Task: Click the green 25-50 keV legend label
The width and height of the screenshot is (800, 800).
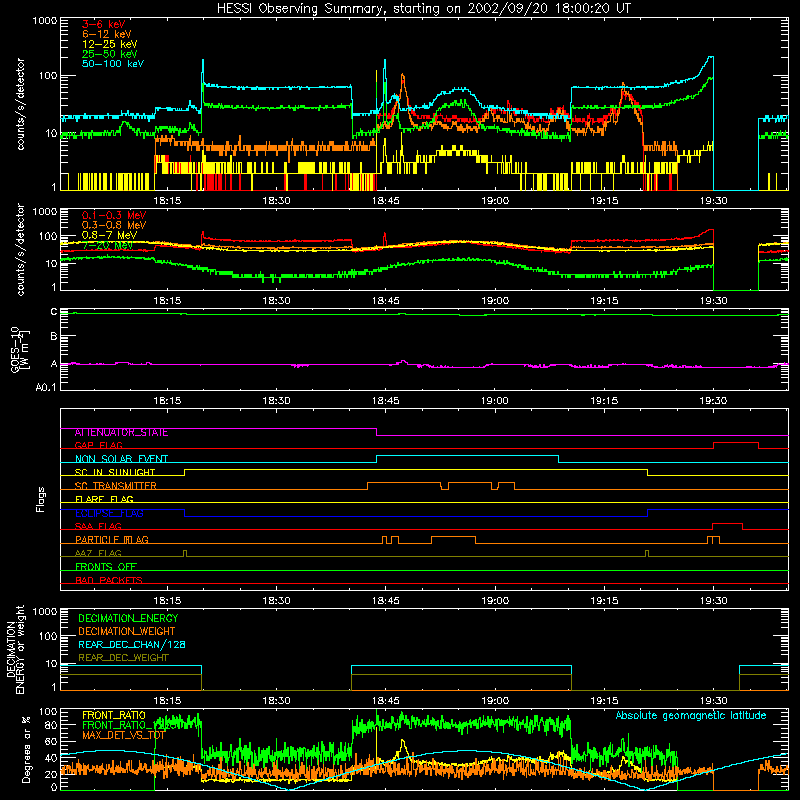Action: point(109,54)
